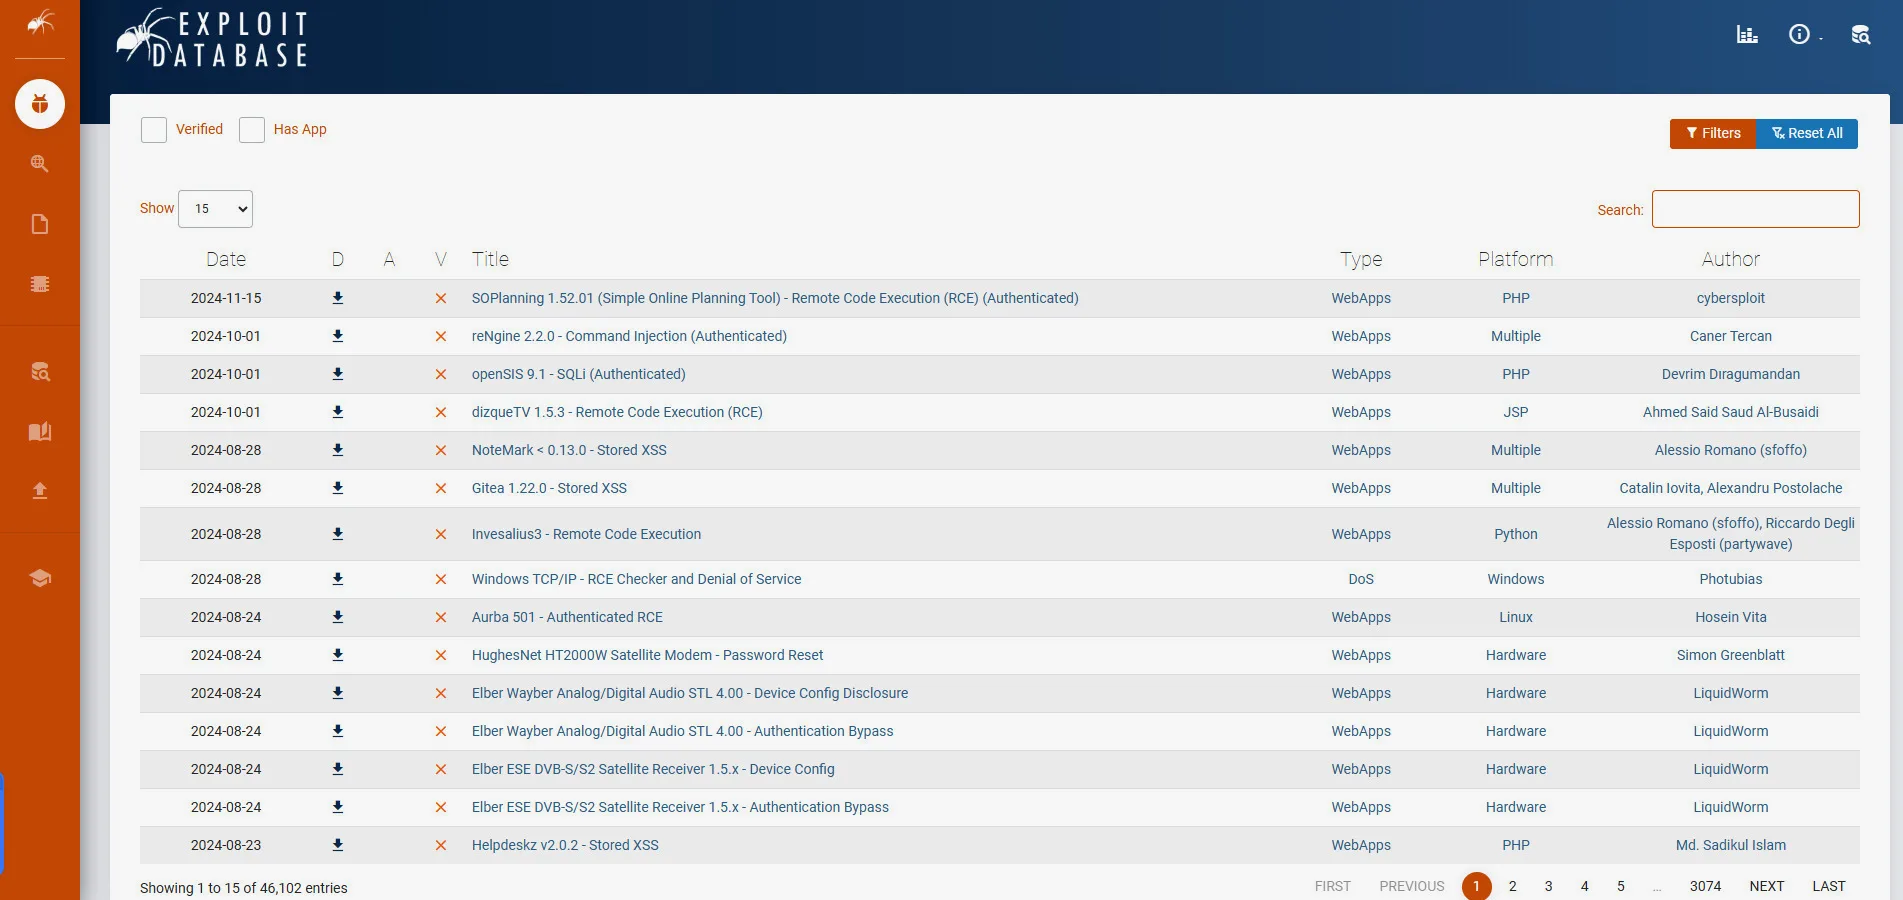Download Elber Wayber Authentication Bypass exploit
Screen dimensions: 1903x900
coord(338,731)
